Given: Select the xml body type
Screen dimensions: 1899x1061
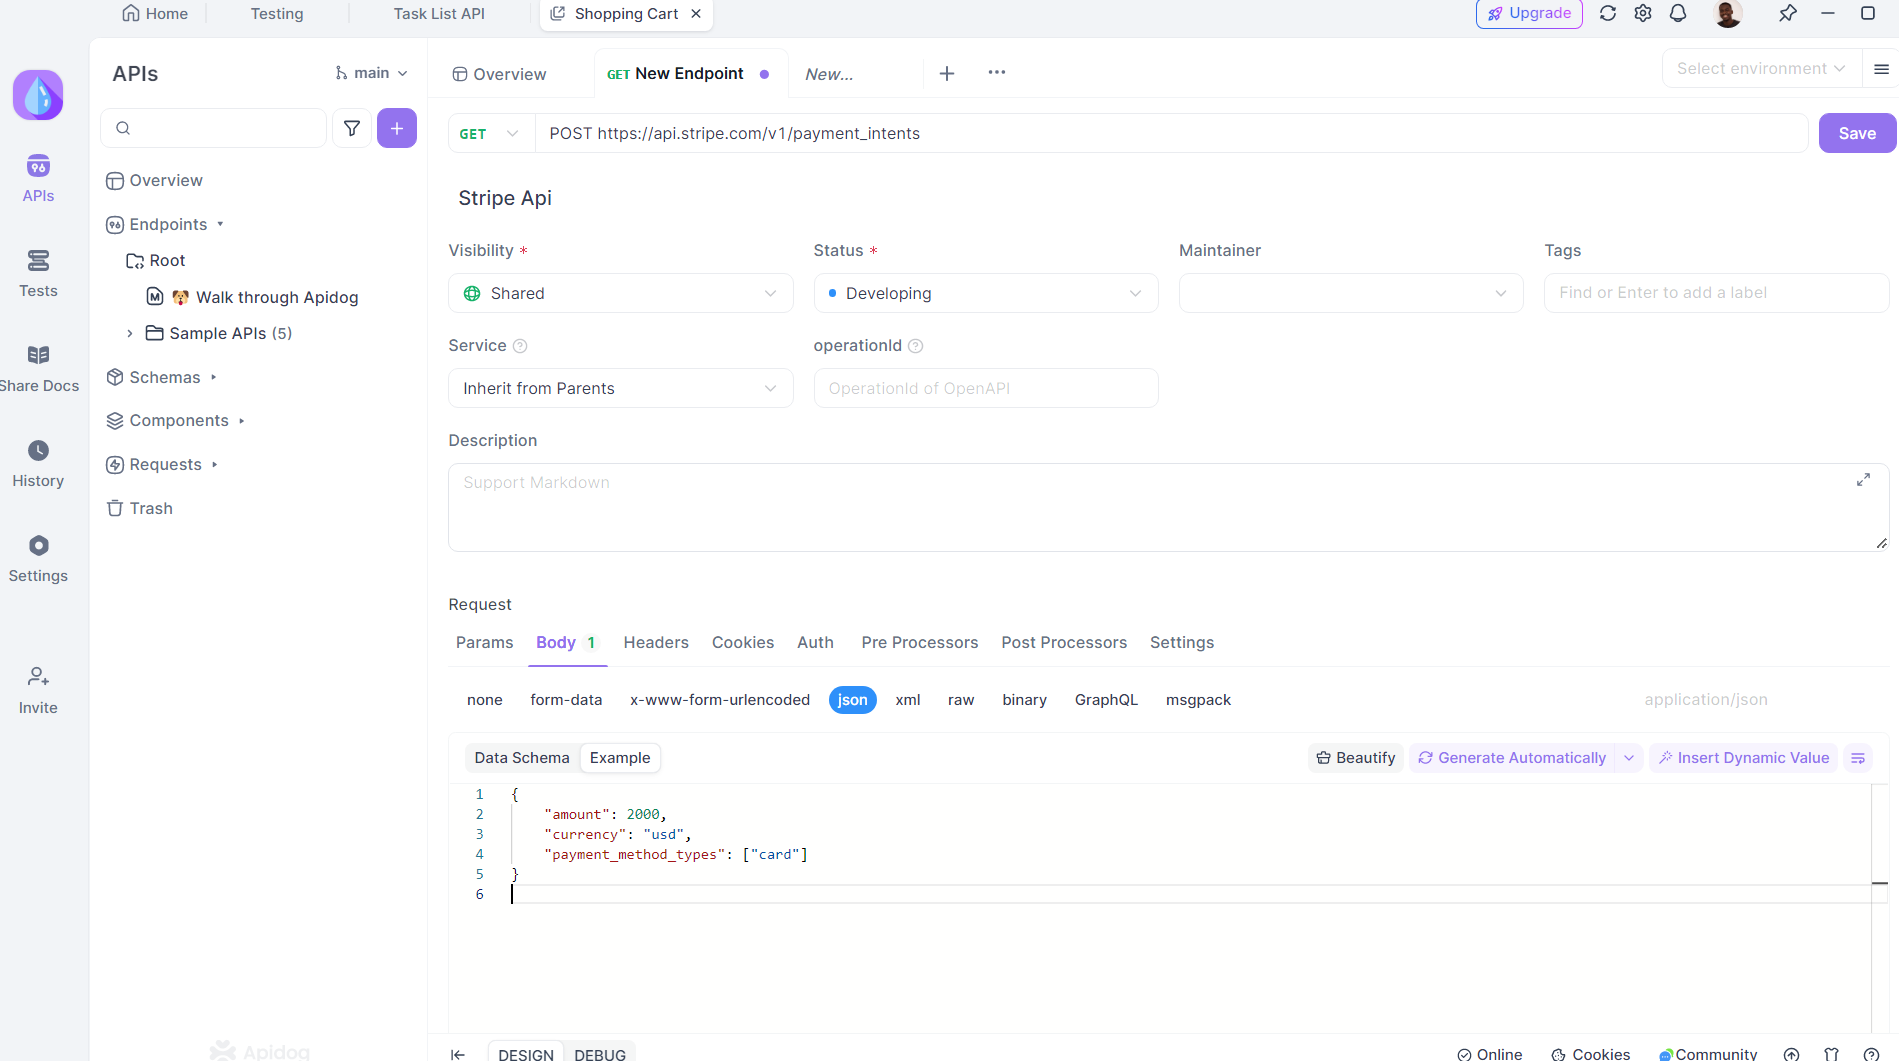Looking at the screenshot, I should click(x=908, y=700).
